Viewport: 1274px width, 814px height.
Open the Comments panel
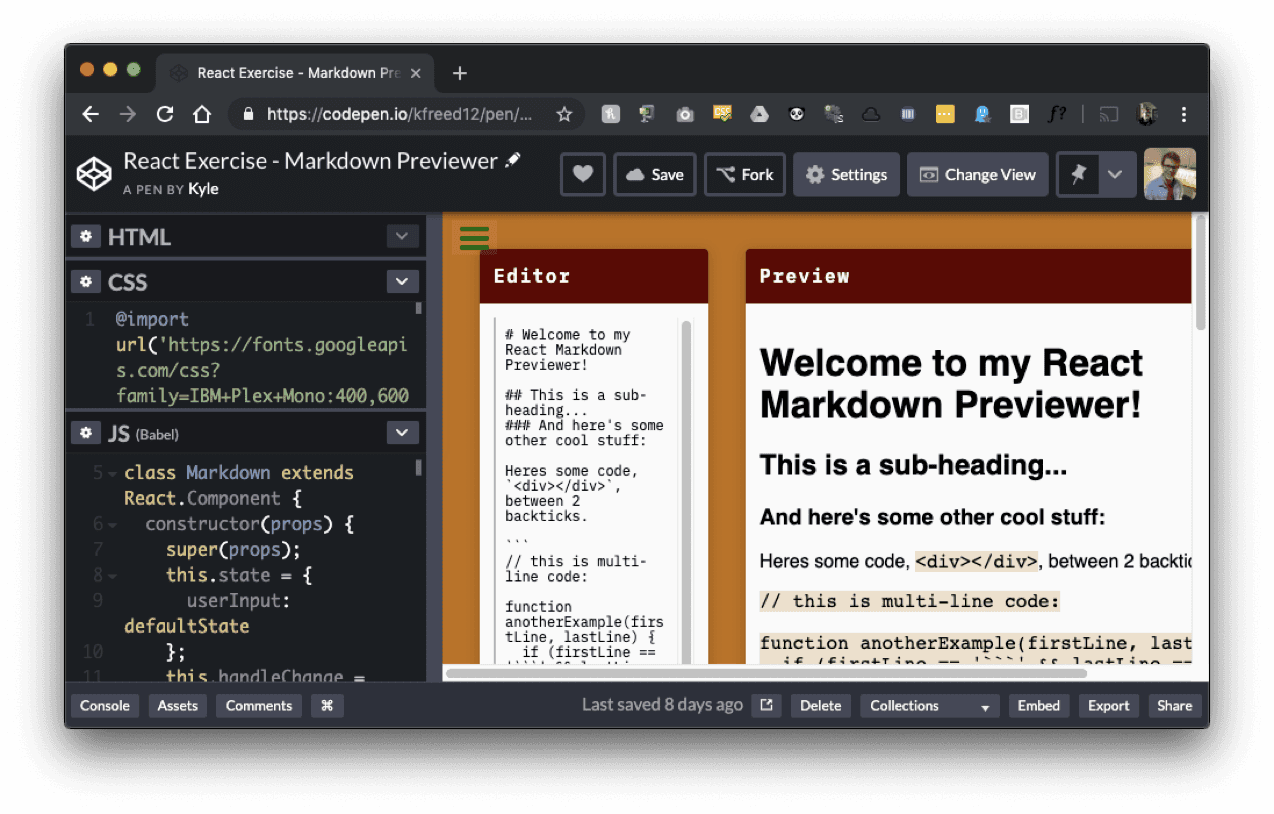(x=259, y=705)
